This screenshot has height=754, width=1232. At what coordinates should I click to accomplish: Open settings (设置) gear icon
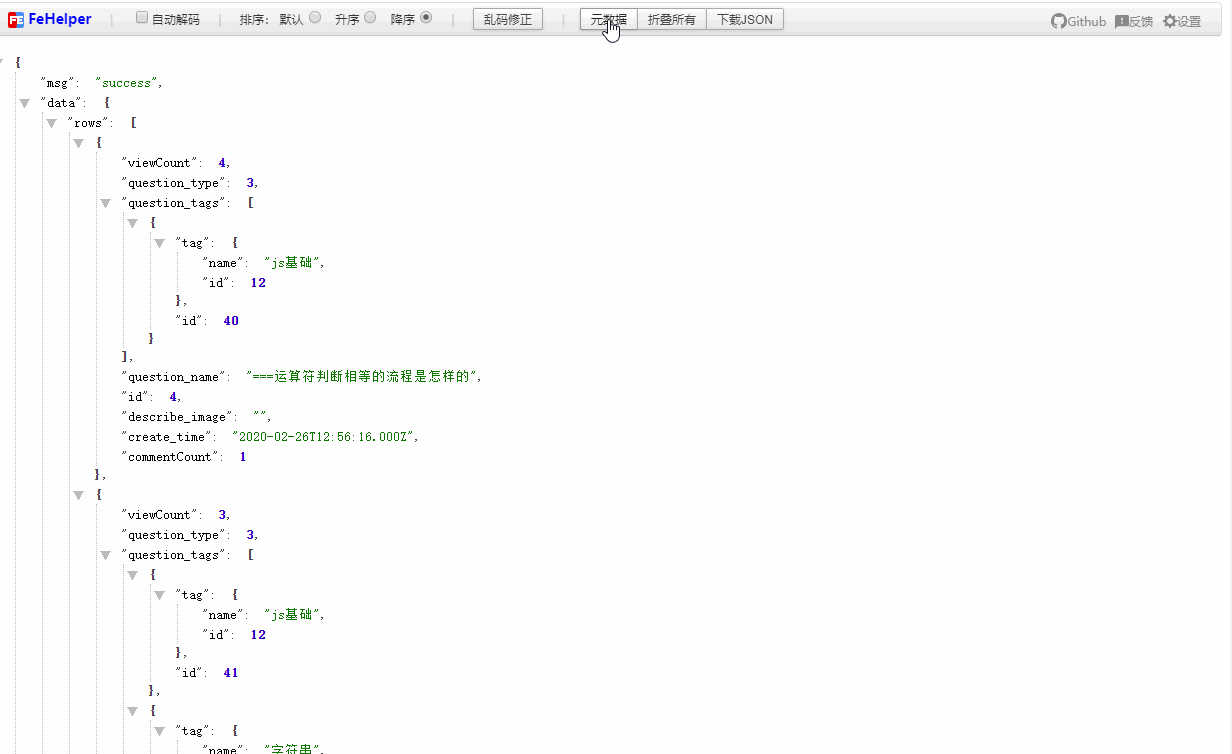1169,21
